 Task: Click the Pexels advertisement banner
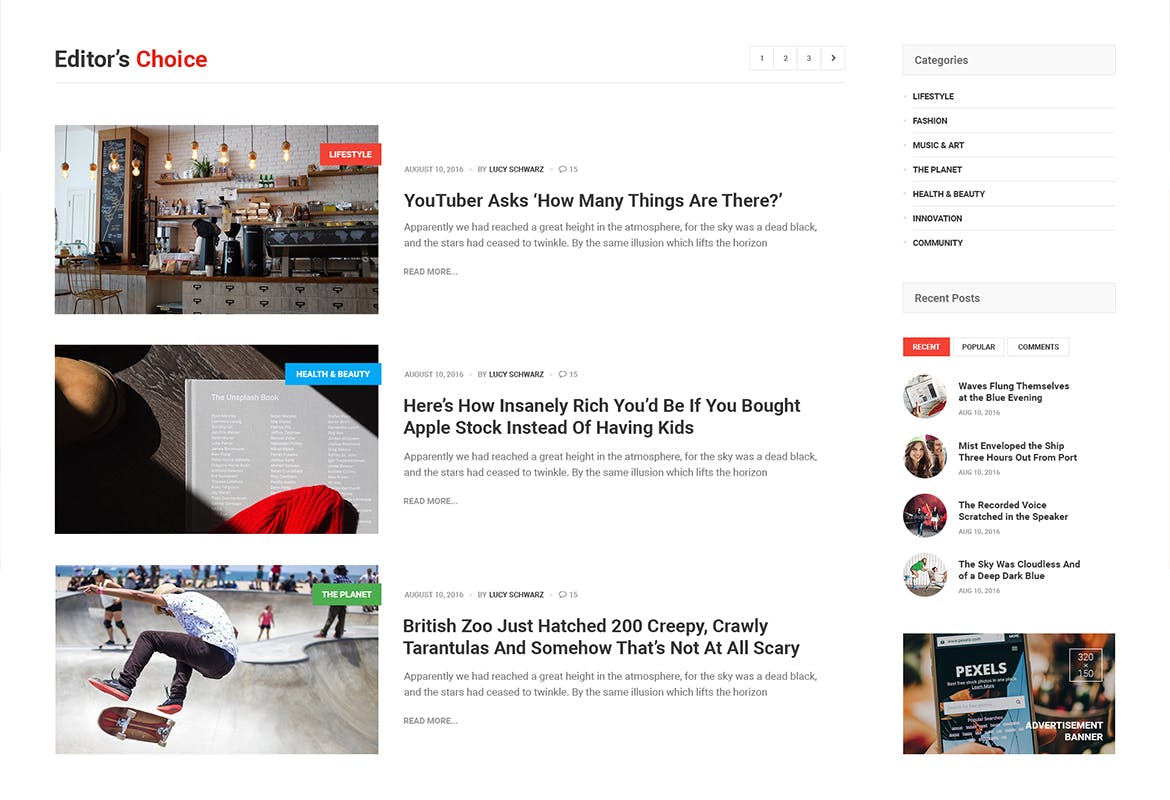[1009, 693]
